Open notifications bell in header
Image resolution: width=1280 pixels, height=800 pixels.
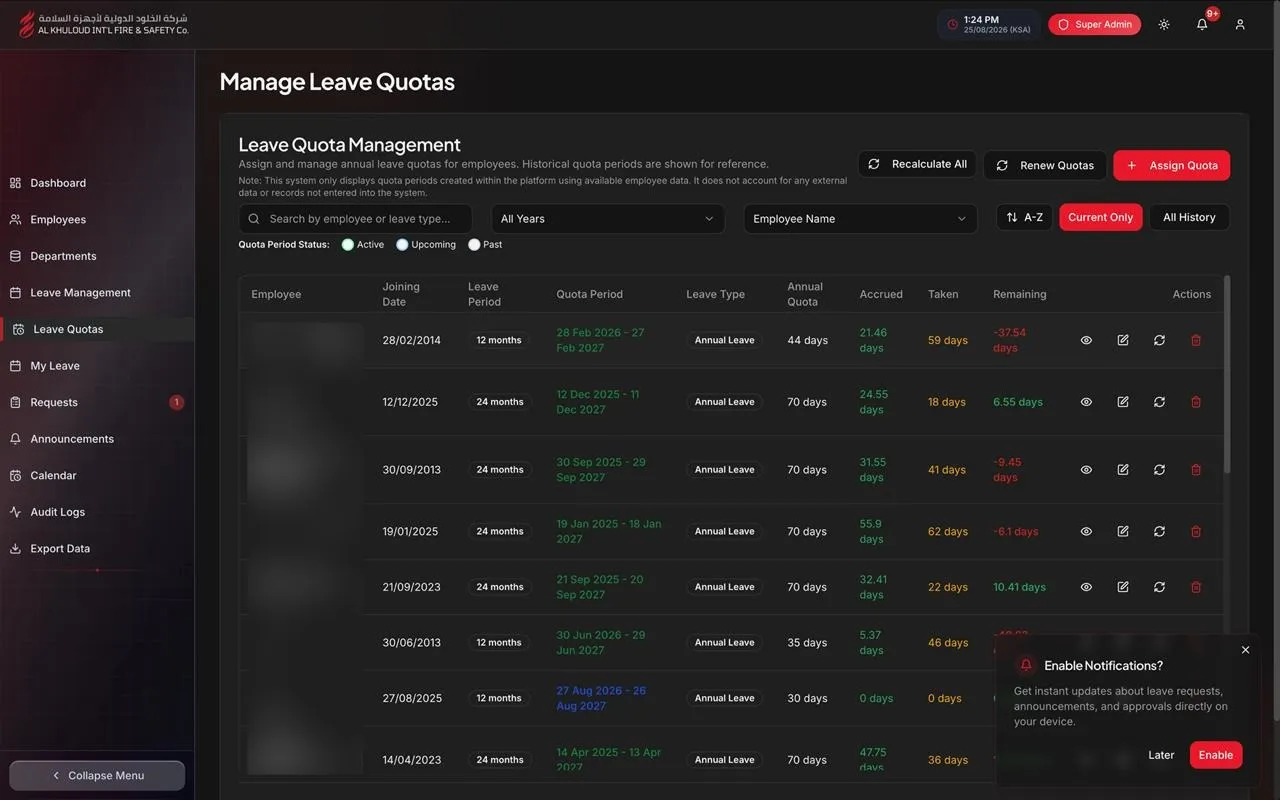(x=1202, y=24)
